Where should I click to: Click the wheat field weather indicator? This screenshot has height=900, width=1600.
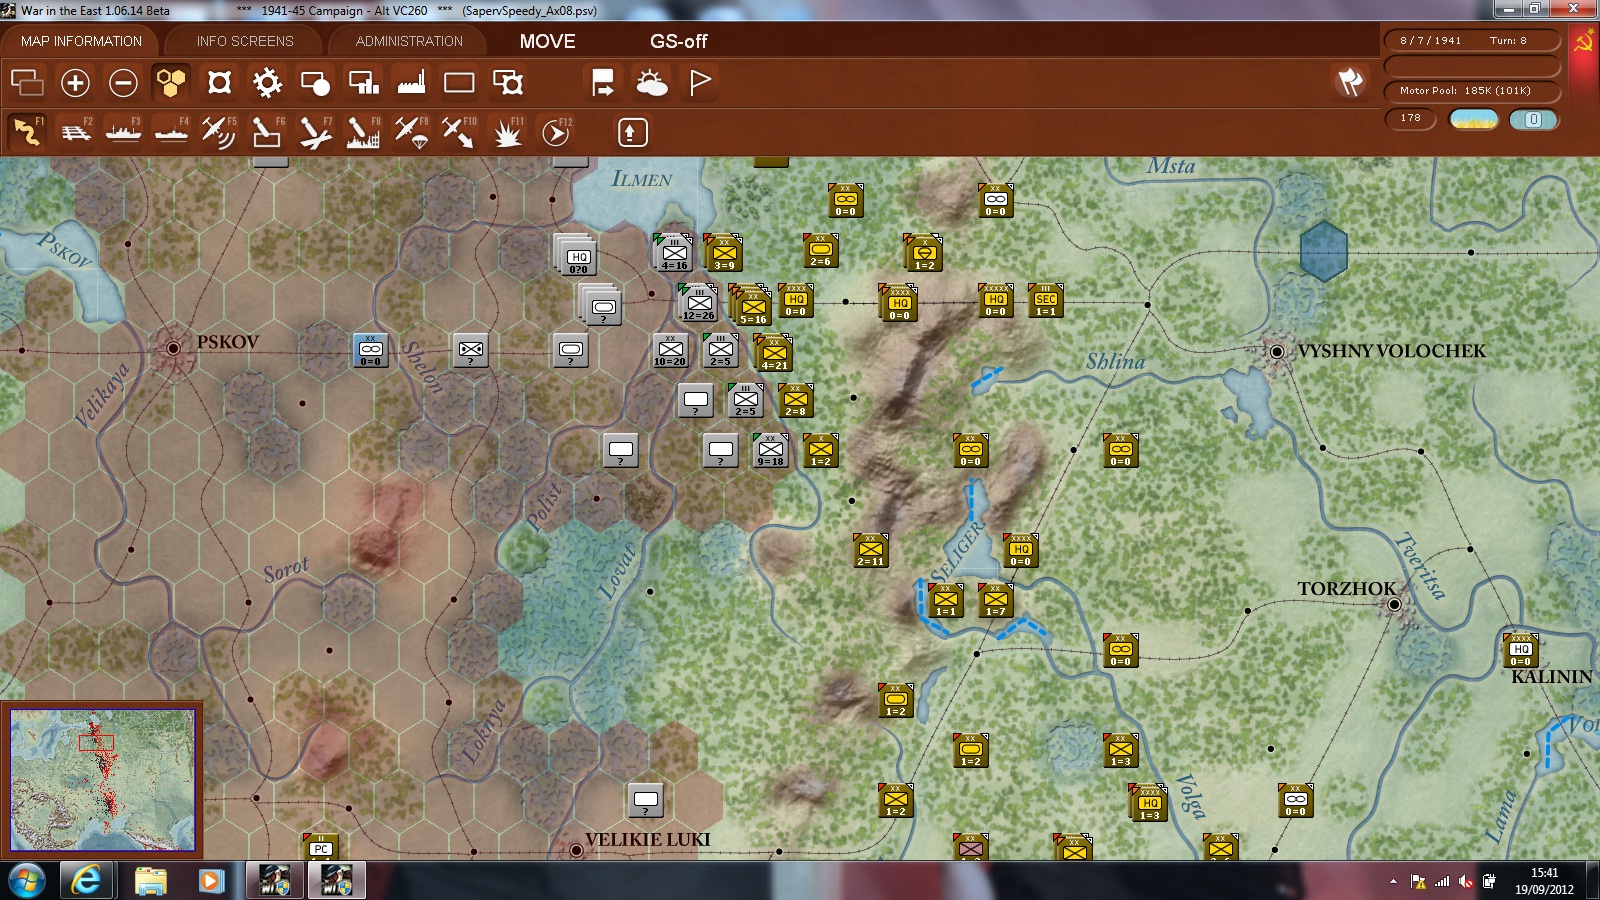1474,119
